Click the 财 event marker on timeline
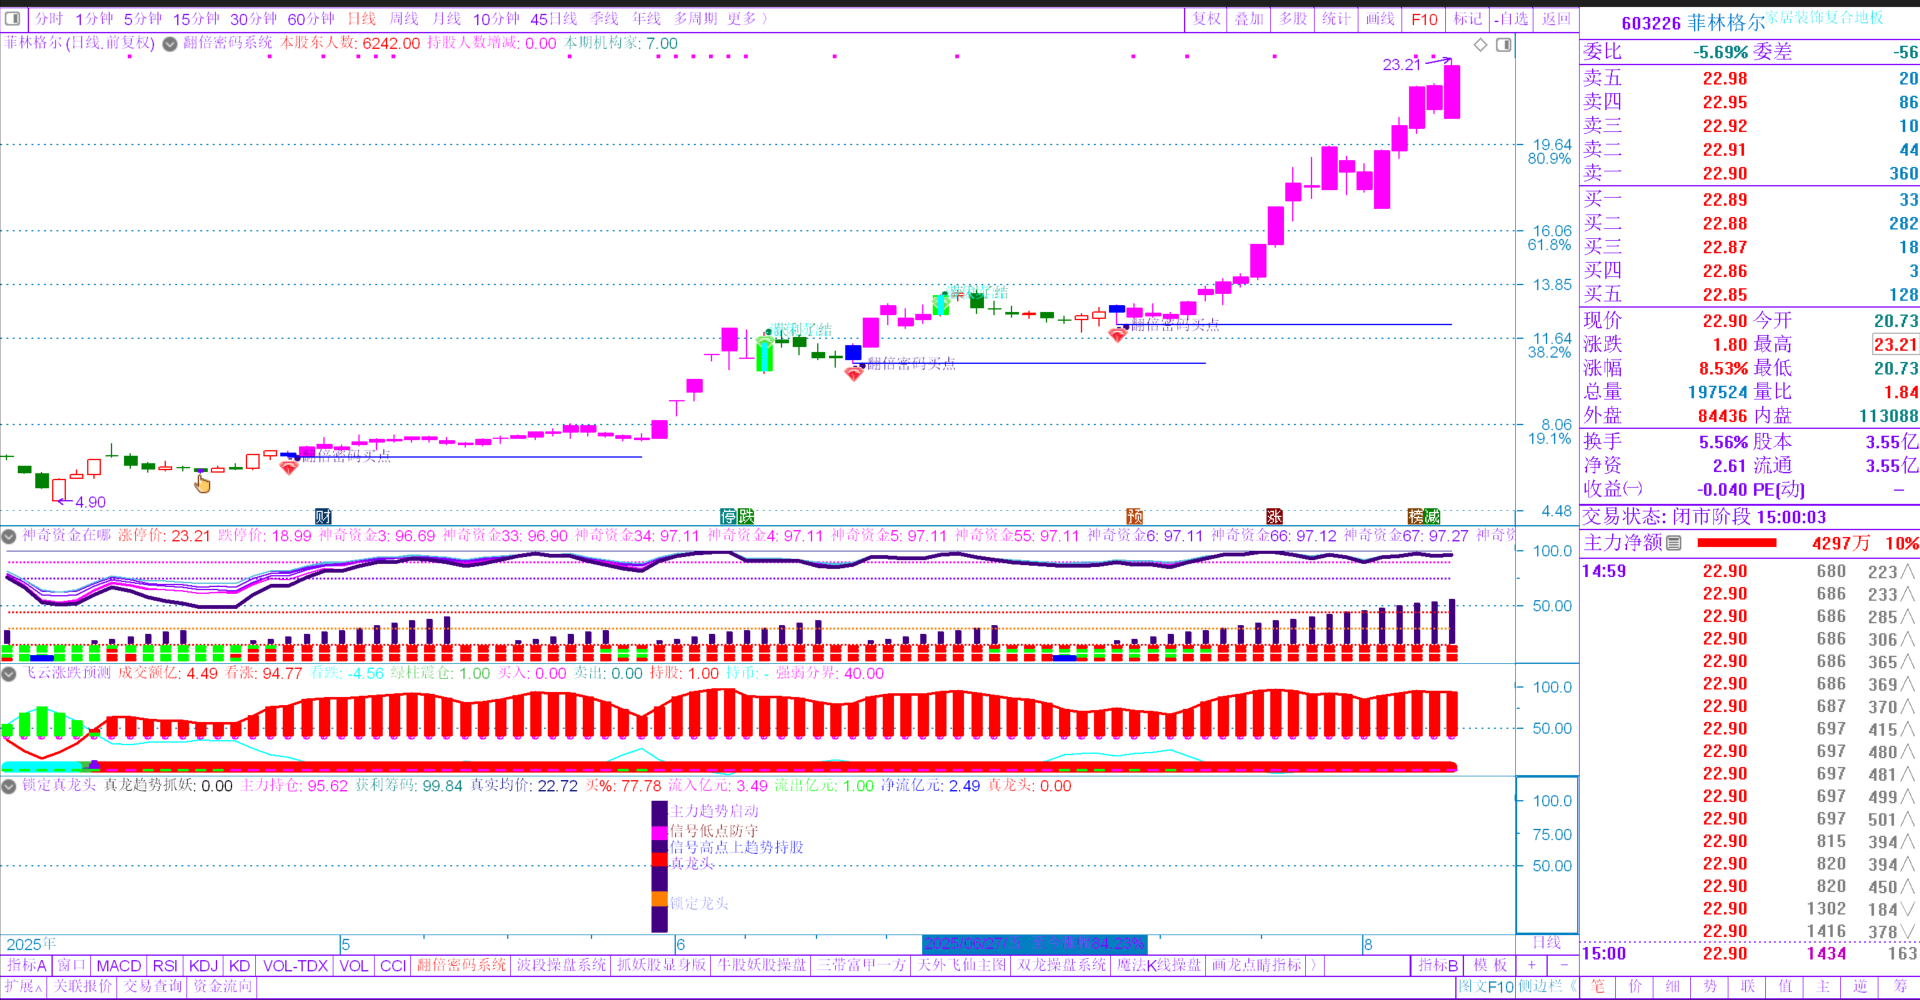The image size is (1920, 1000). pos(323,516)
